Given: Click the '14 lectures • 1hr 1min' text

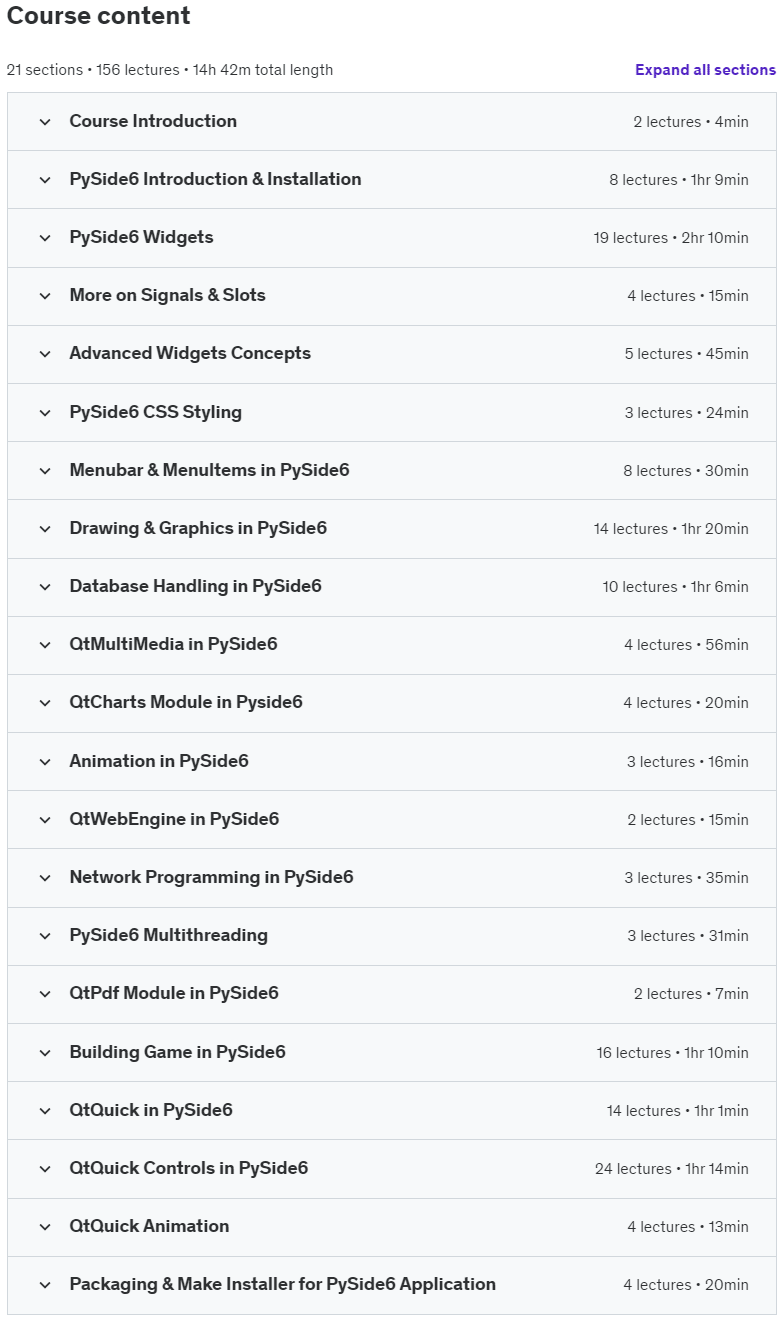Looking at the screenshot, I should 677,1111.
